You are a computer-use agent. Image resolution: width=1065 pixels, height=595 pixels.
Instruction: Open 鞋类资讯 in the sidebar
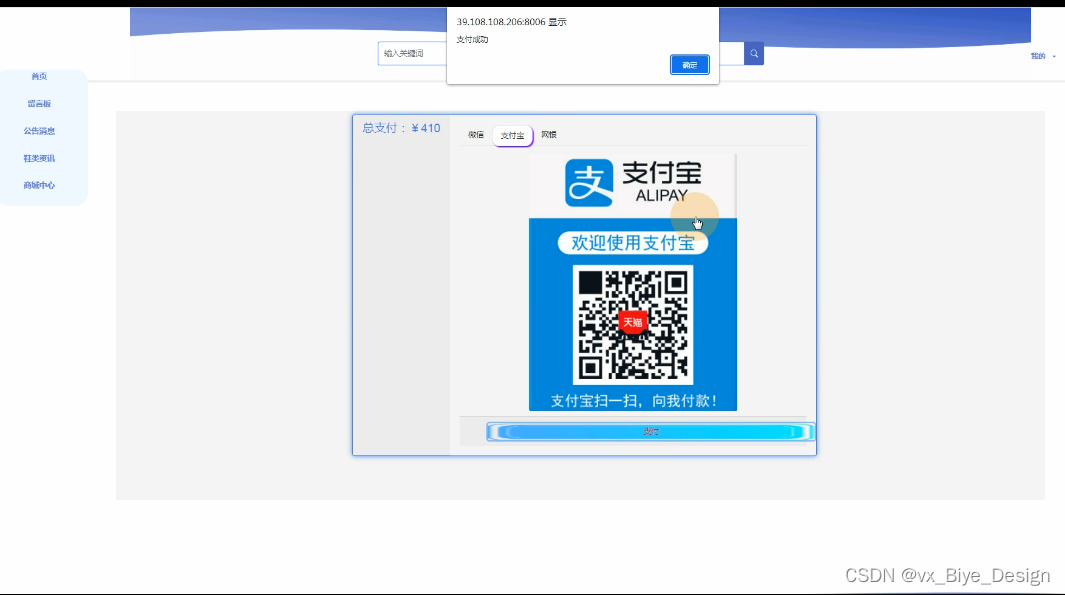click(x=39, y=158)
